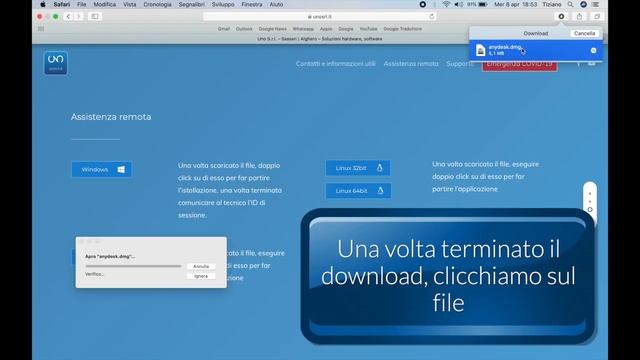Open the Google bookmark
Image resolution: width=640 pixels, height=360 pixels.
[x=346, y=29]
